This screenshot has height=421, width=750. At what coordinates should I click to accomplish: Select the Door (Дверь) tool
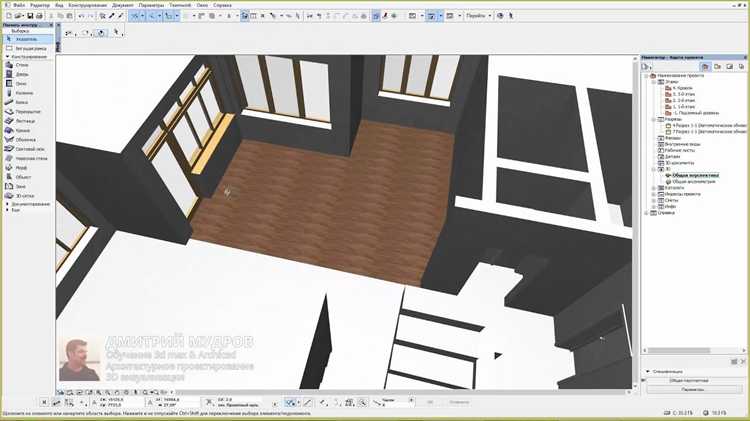click(x=28, y=74)
